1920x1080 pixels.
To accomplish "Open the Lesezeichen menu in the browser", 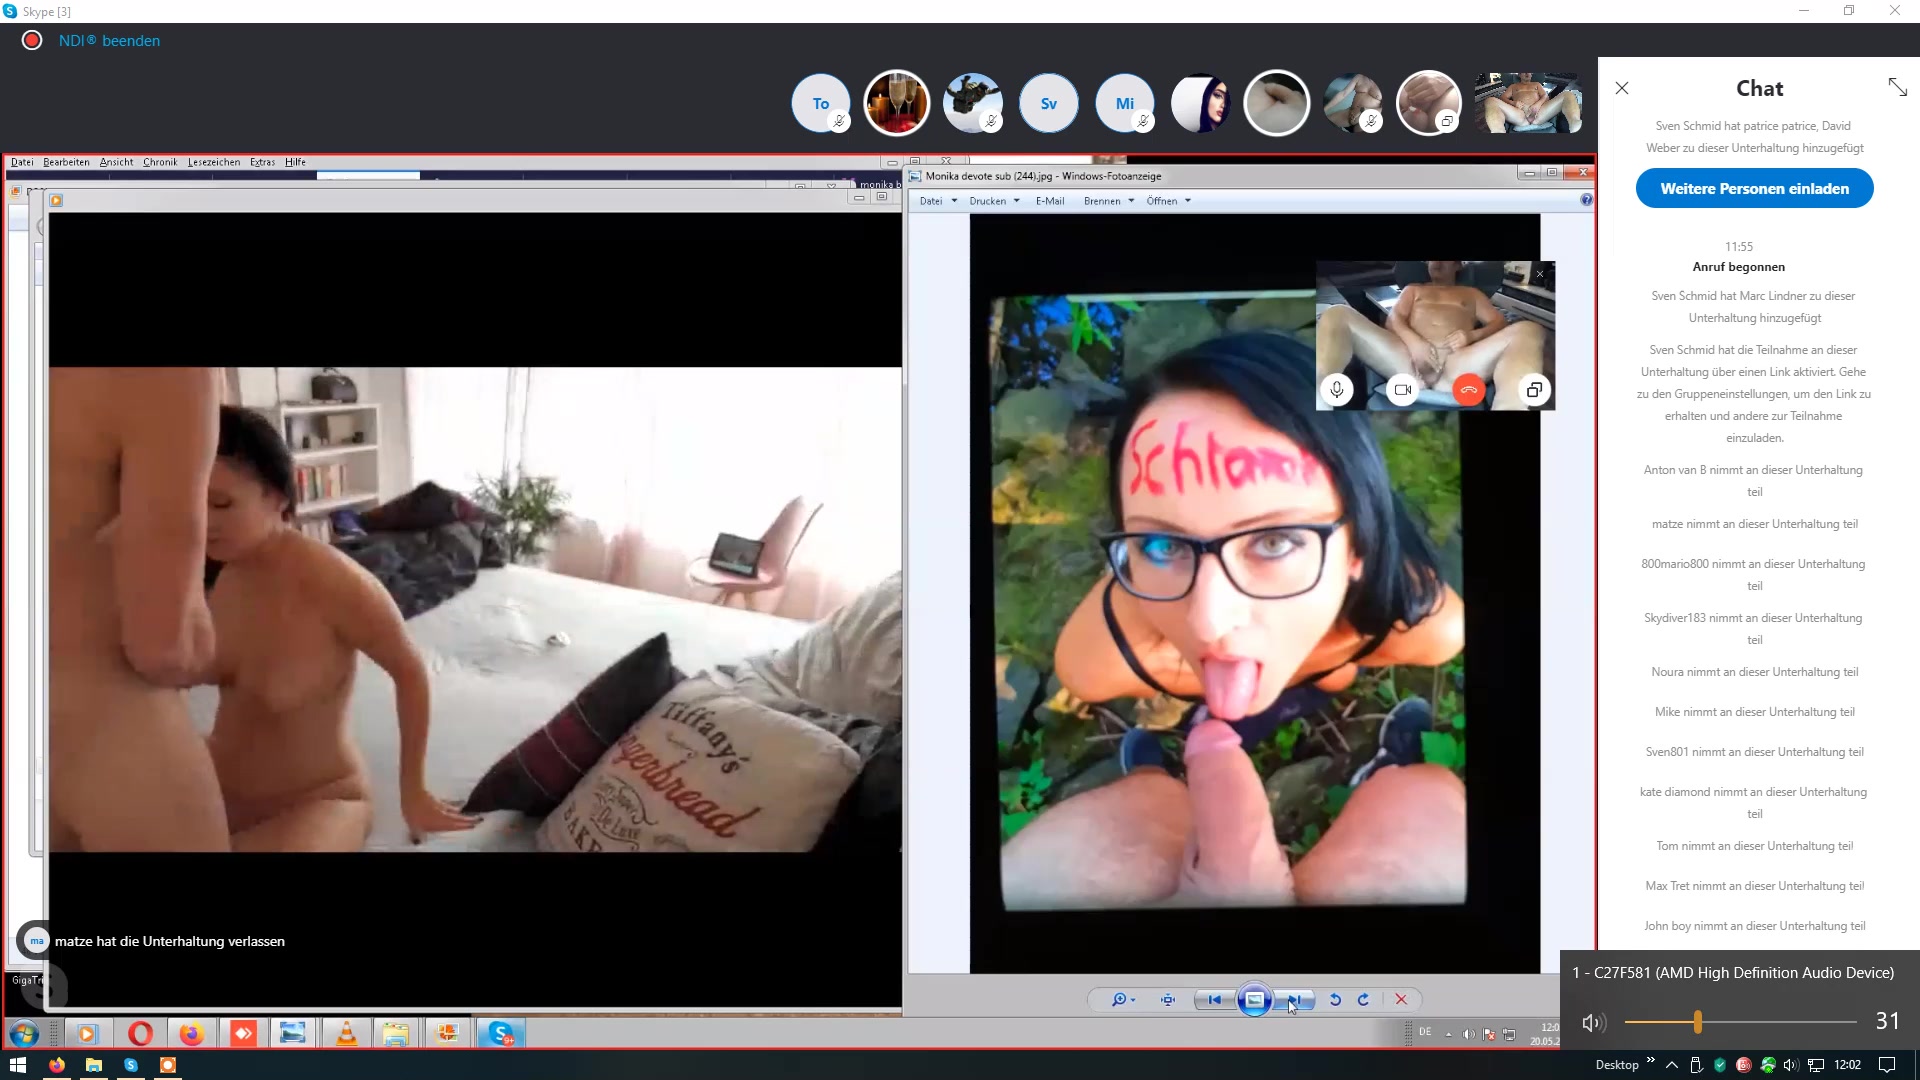I will coord(213,162).
